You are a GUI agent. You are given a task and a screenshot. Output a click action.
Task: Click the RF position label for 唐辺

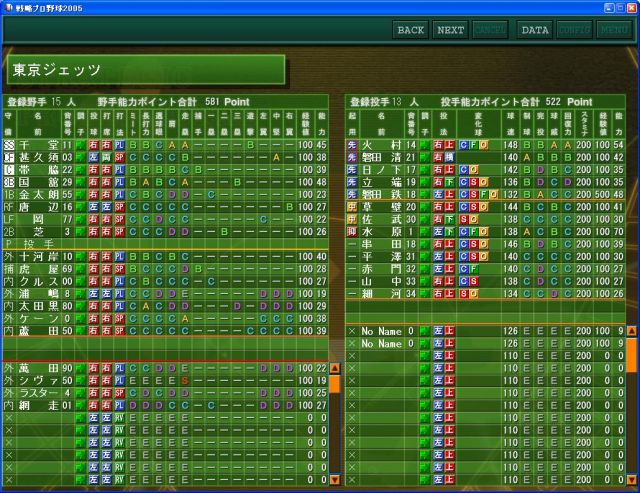click(x=9, y=207)
